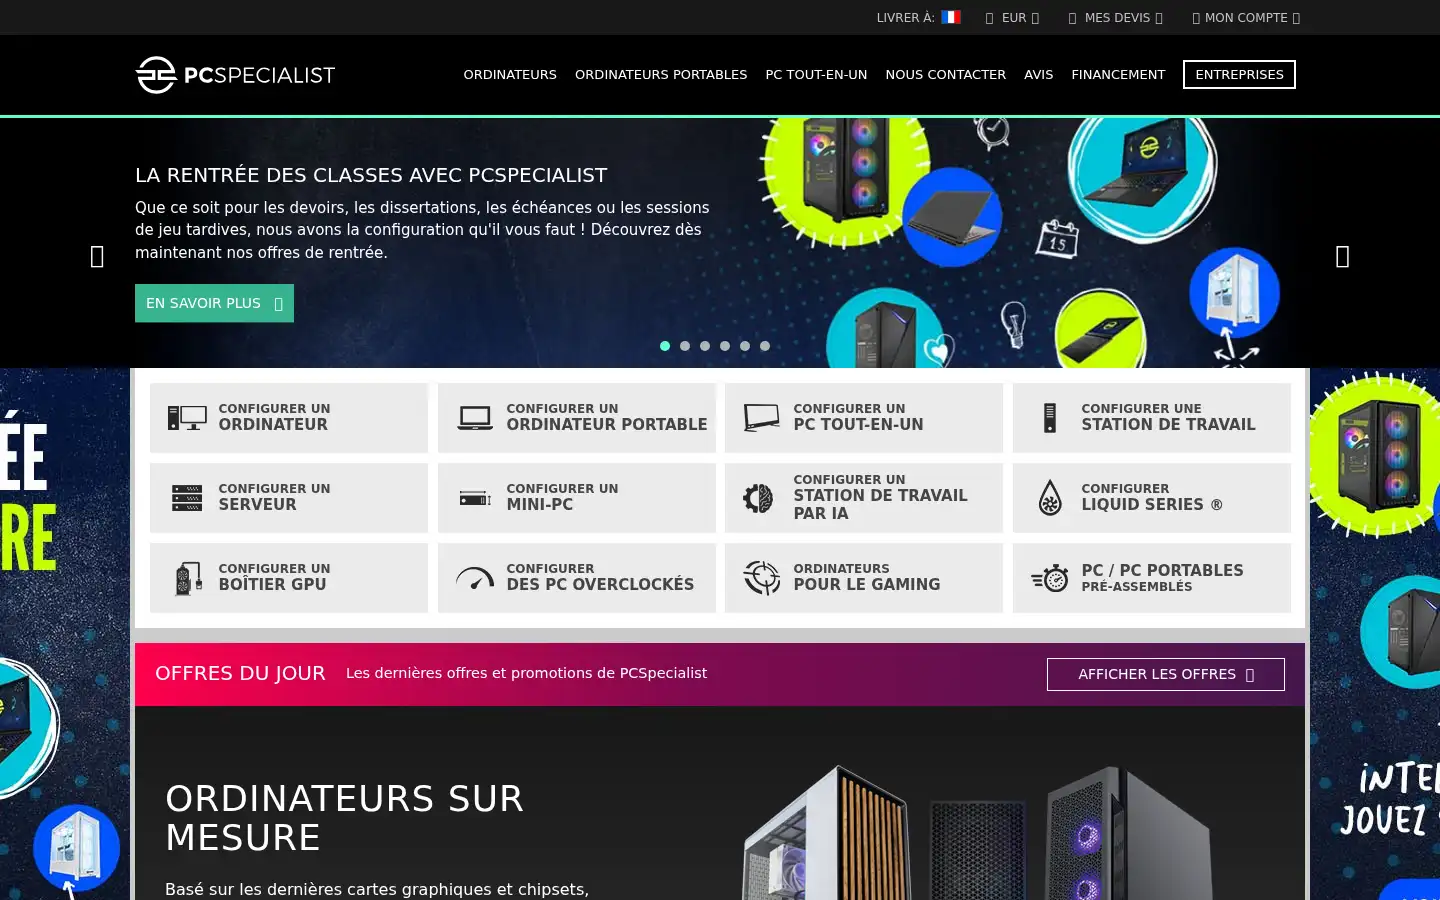Click the desktop computer icon in Configurer un Ordinateur
Viewport: 1440px width, 900px height.
click(x=187, y=417)
